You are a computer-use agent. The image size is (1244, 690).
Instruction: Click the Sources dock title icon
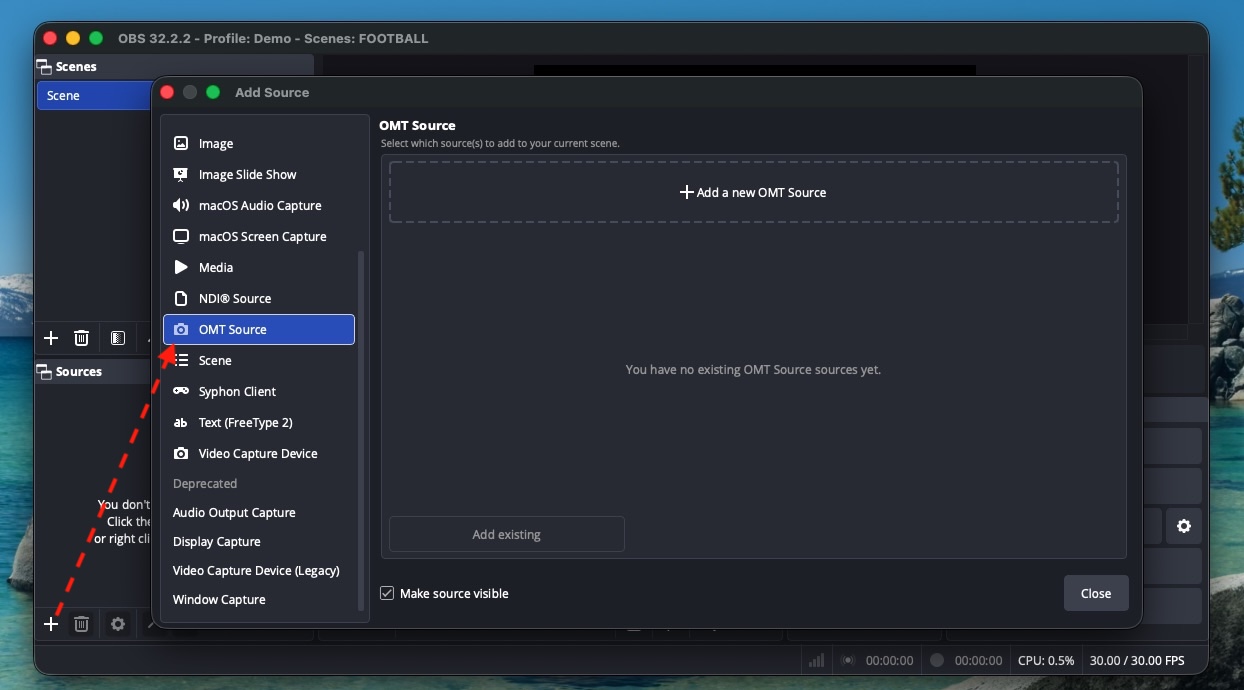click(x=44, y=371)
